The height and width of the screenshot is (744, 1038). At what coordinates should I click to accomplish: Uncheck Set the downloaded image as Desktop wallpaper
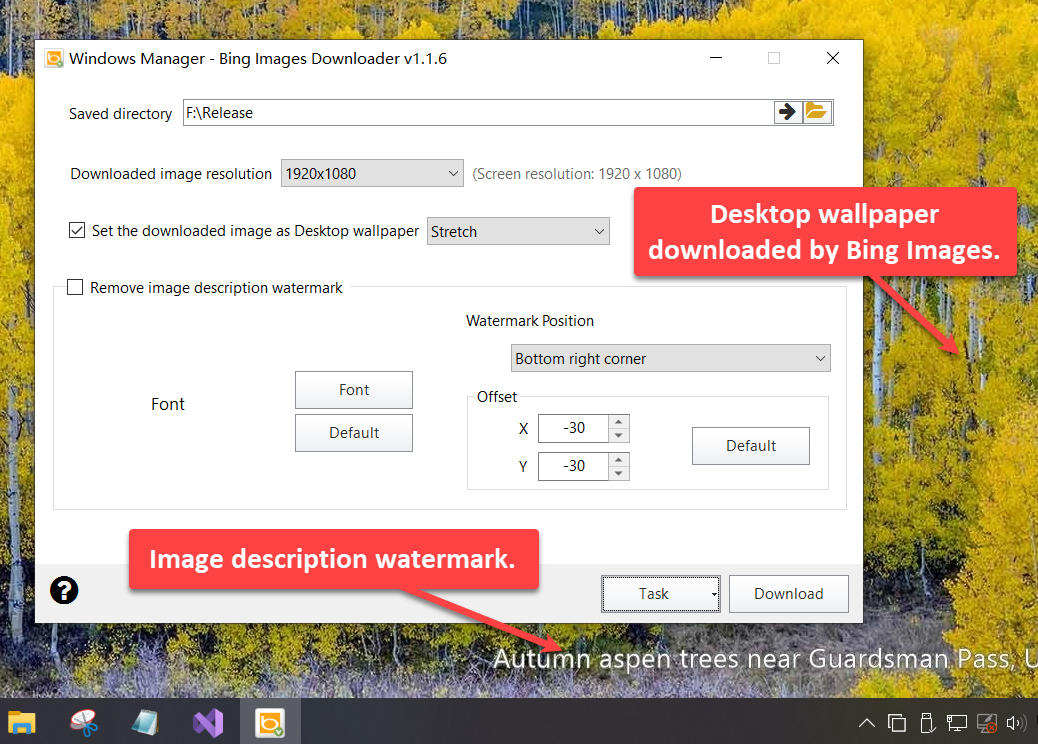[77, 230]
